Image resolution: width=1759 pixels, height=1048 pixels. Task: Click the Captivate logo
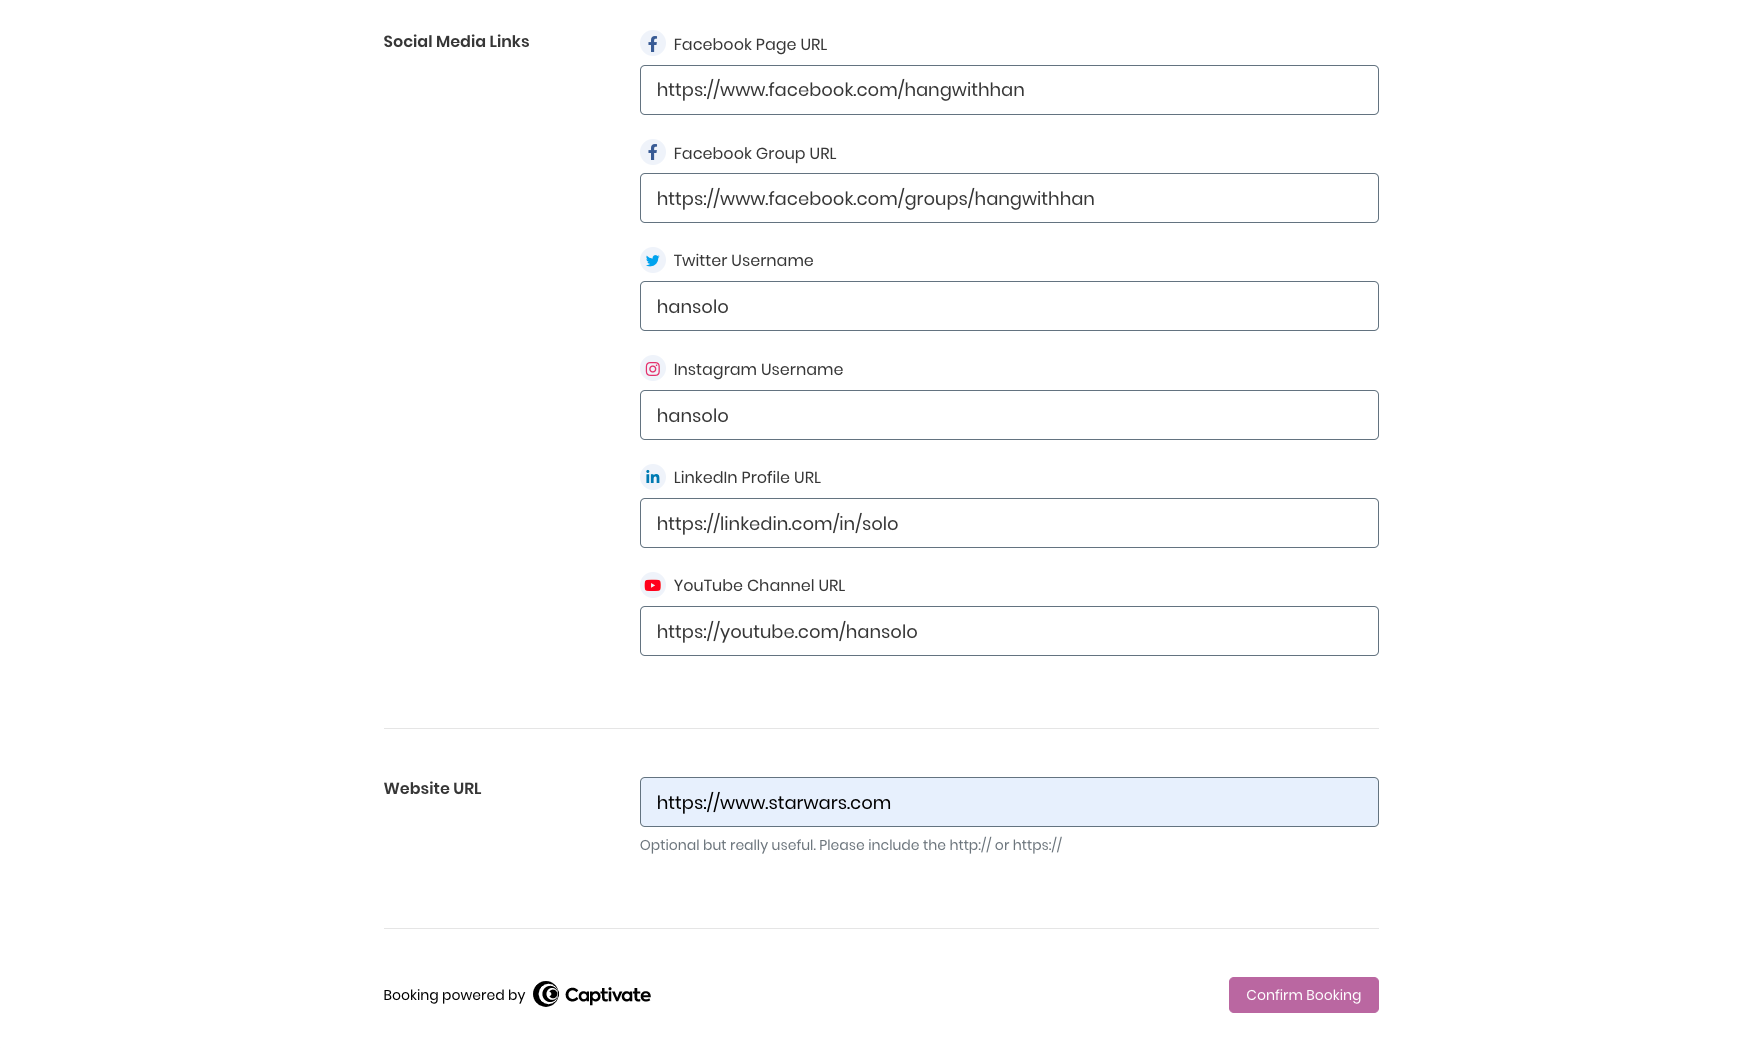point(592,994)
